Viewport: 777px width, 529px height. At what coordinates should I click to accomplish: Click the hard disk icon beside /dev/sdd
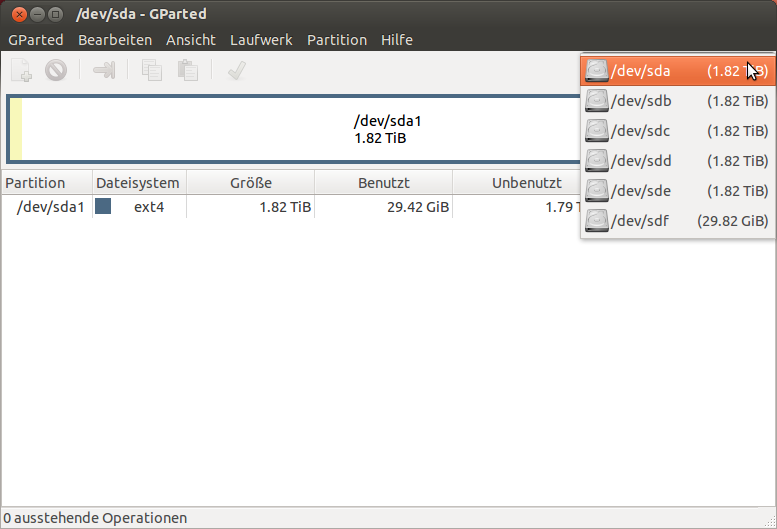pyautogui.click(x=597, y=160)
